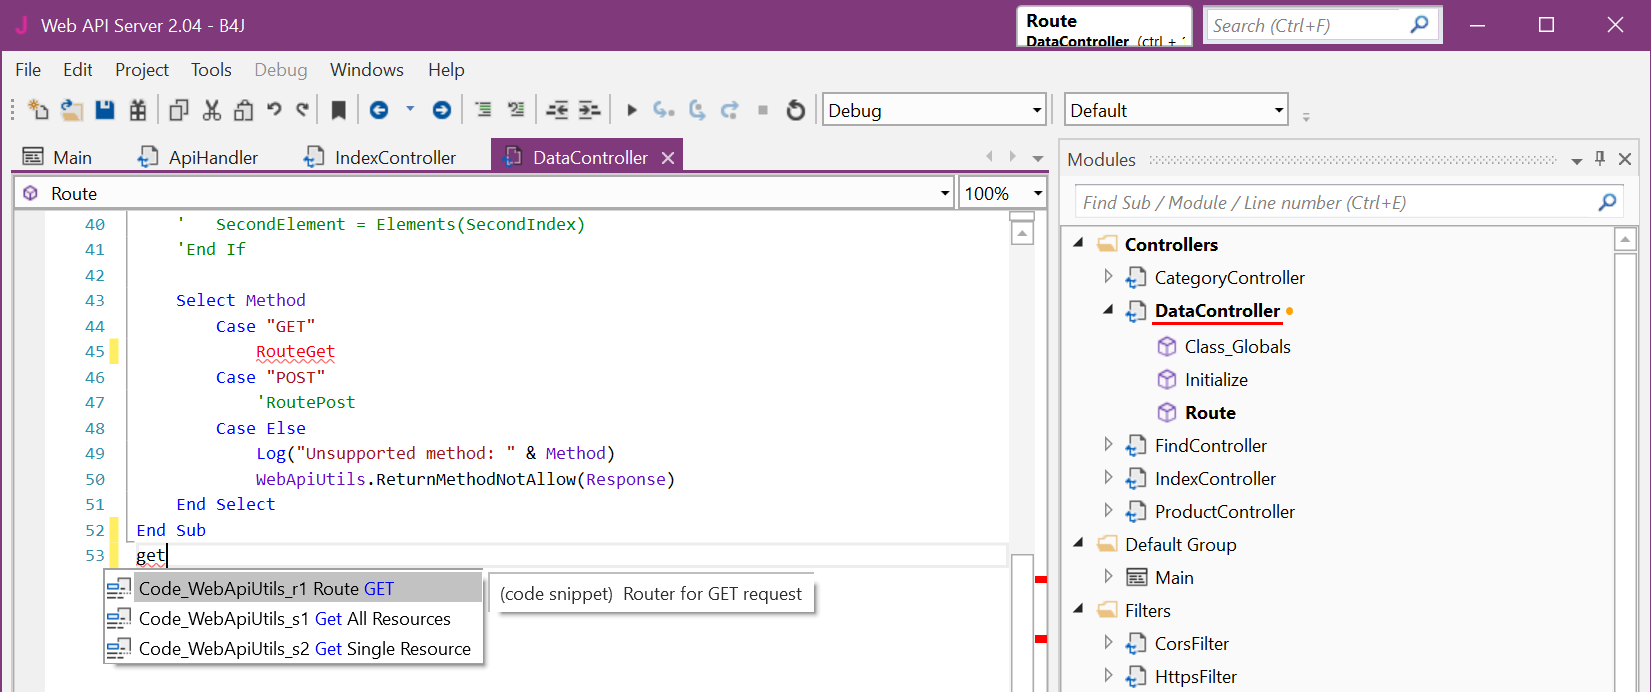Open the build mode Debug dropdown
1651x692 pixels.
pos(1036,110)
